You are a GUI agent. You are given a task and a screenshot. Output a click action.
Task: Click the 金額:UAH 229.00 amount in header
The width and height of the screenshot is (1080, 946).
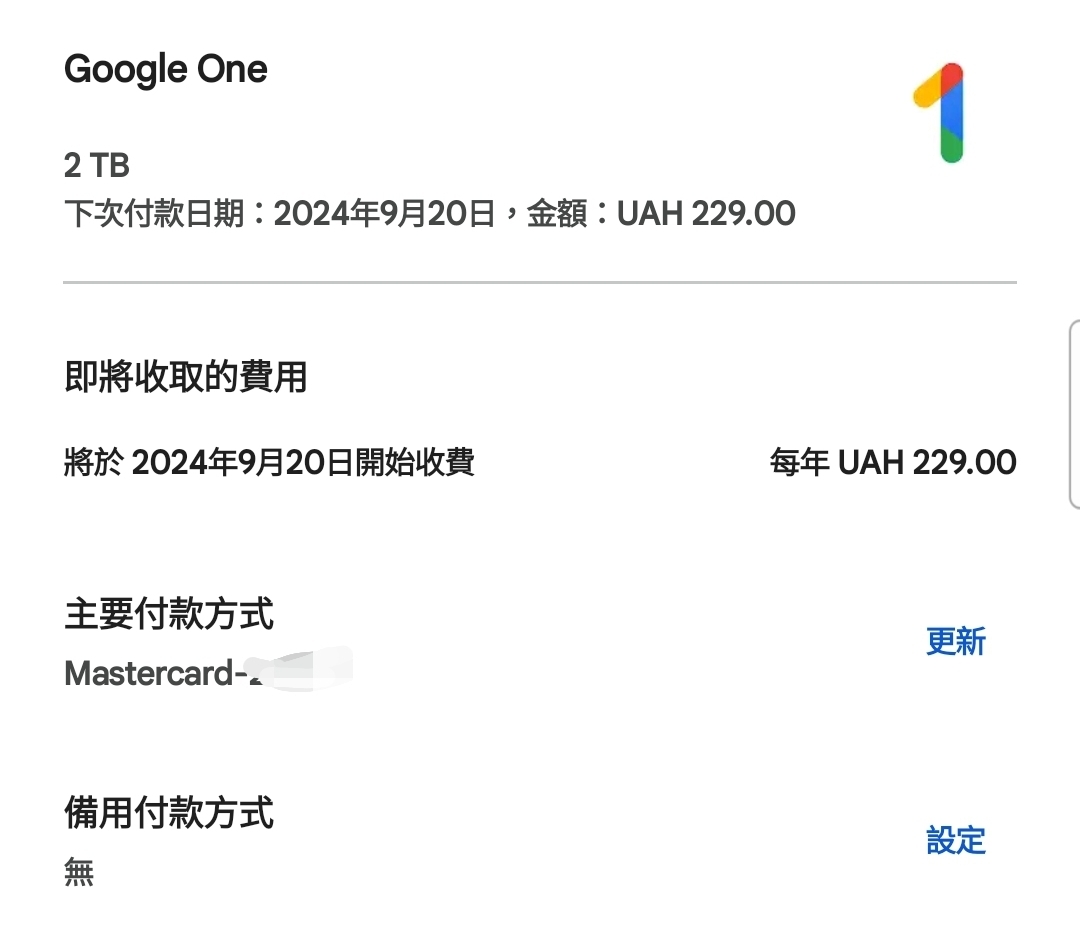click(661, 213)
